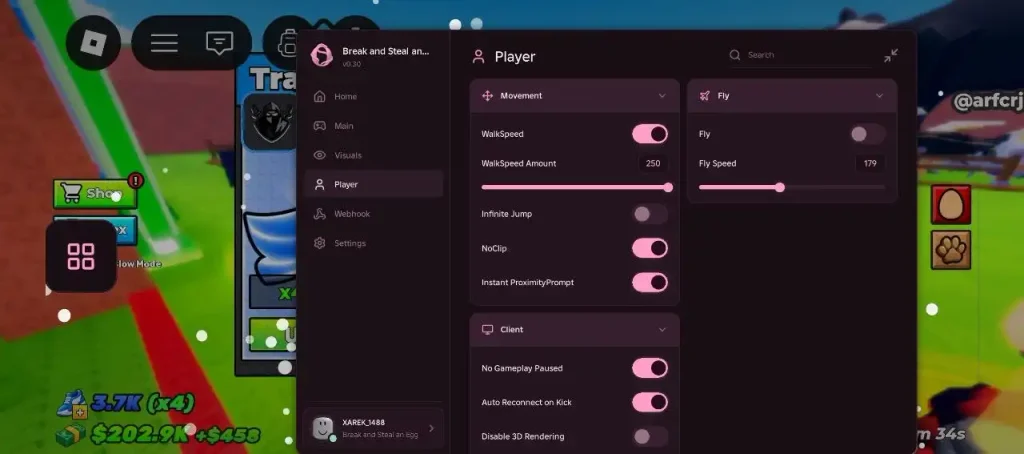Click the pink script hub logo
Image resolution: width=1024 pixels, height=454 pixels.
click(x=321, y=56)
